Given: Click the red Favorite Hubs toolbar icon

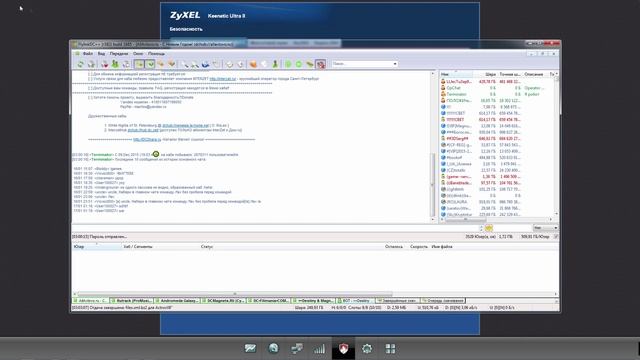Looking at the screenshot, I should click(x=104, y=64).
